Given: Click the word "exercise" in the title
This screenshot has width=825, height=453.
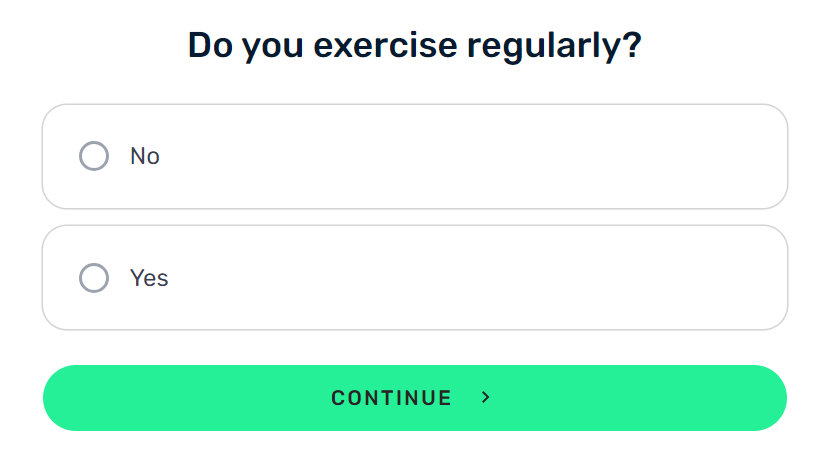Looking at the screenshot, I should [385, 45].
